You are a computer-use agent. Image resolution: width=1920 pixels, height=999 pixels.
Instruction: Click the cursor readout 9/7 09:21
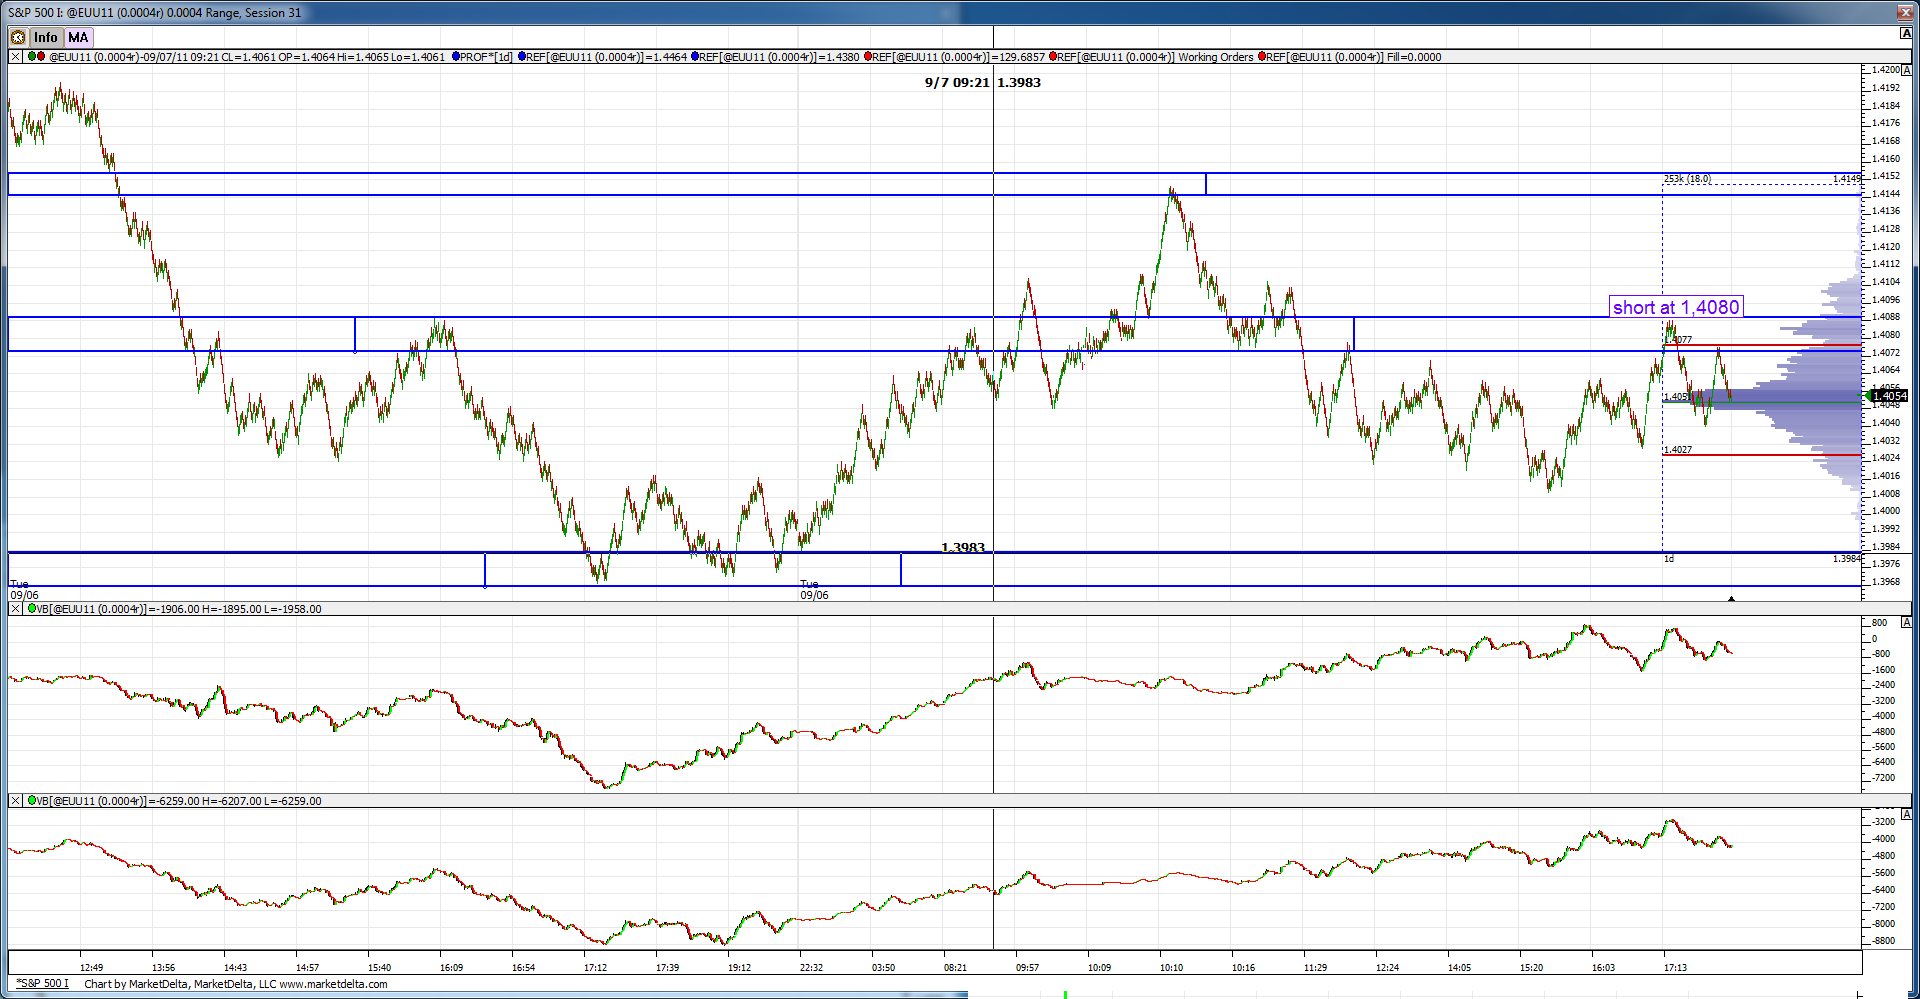[x=957, y=83]
